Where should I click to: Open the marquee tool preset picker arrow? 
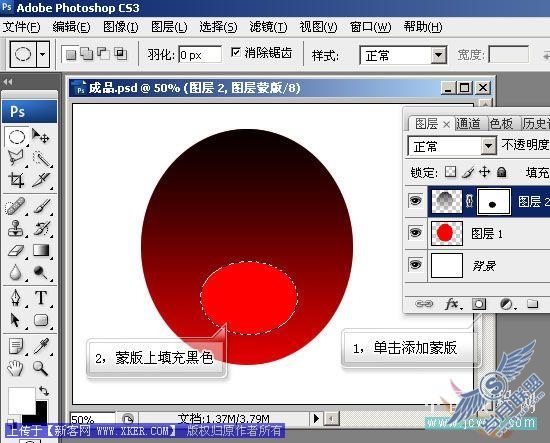(42, 54)
